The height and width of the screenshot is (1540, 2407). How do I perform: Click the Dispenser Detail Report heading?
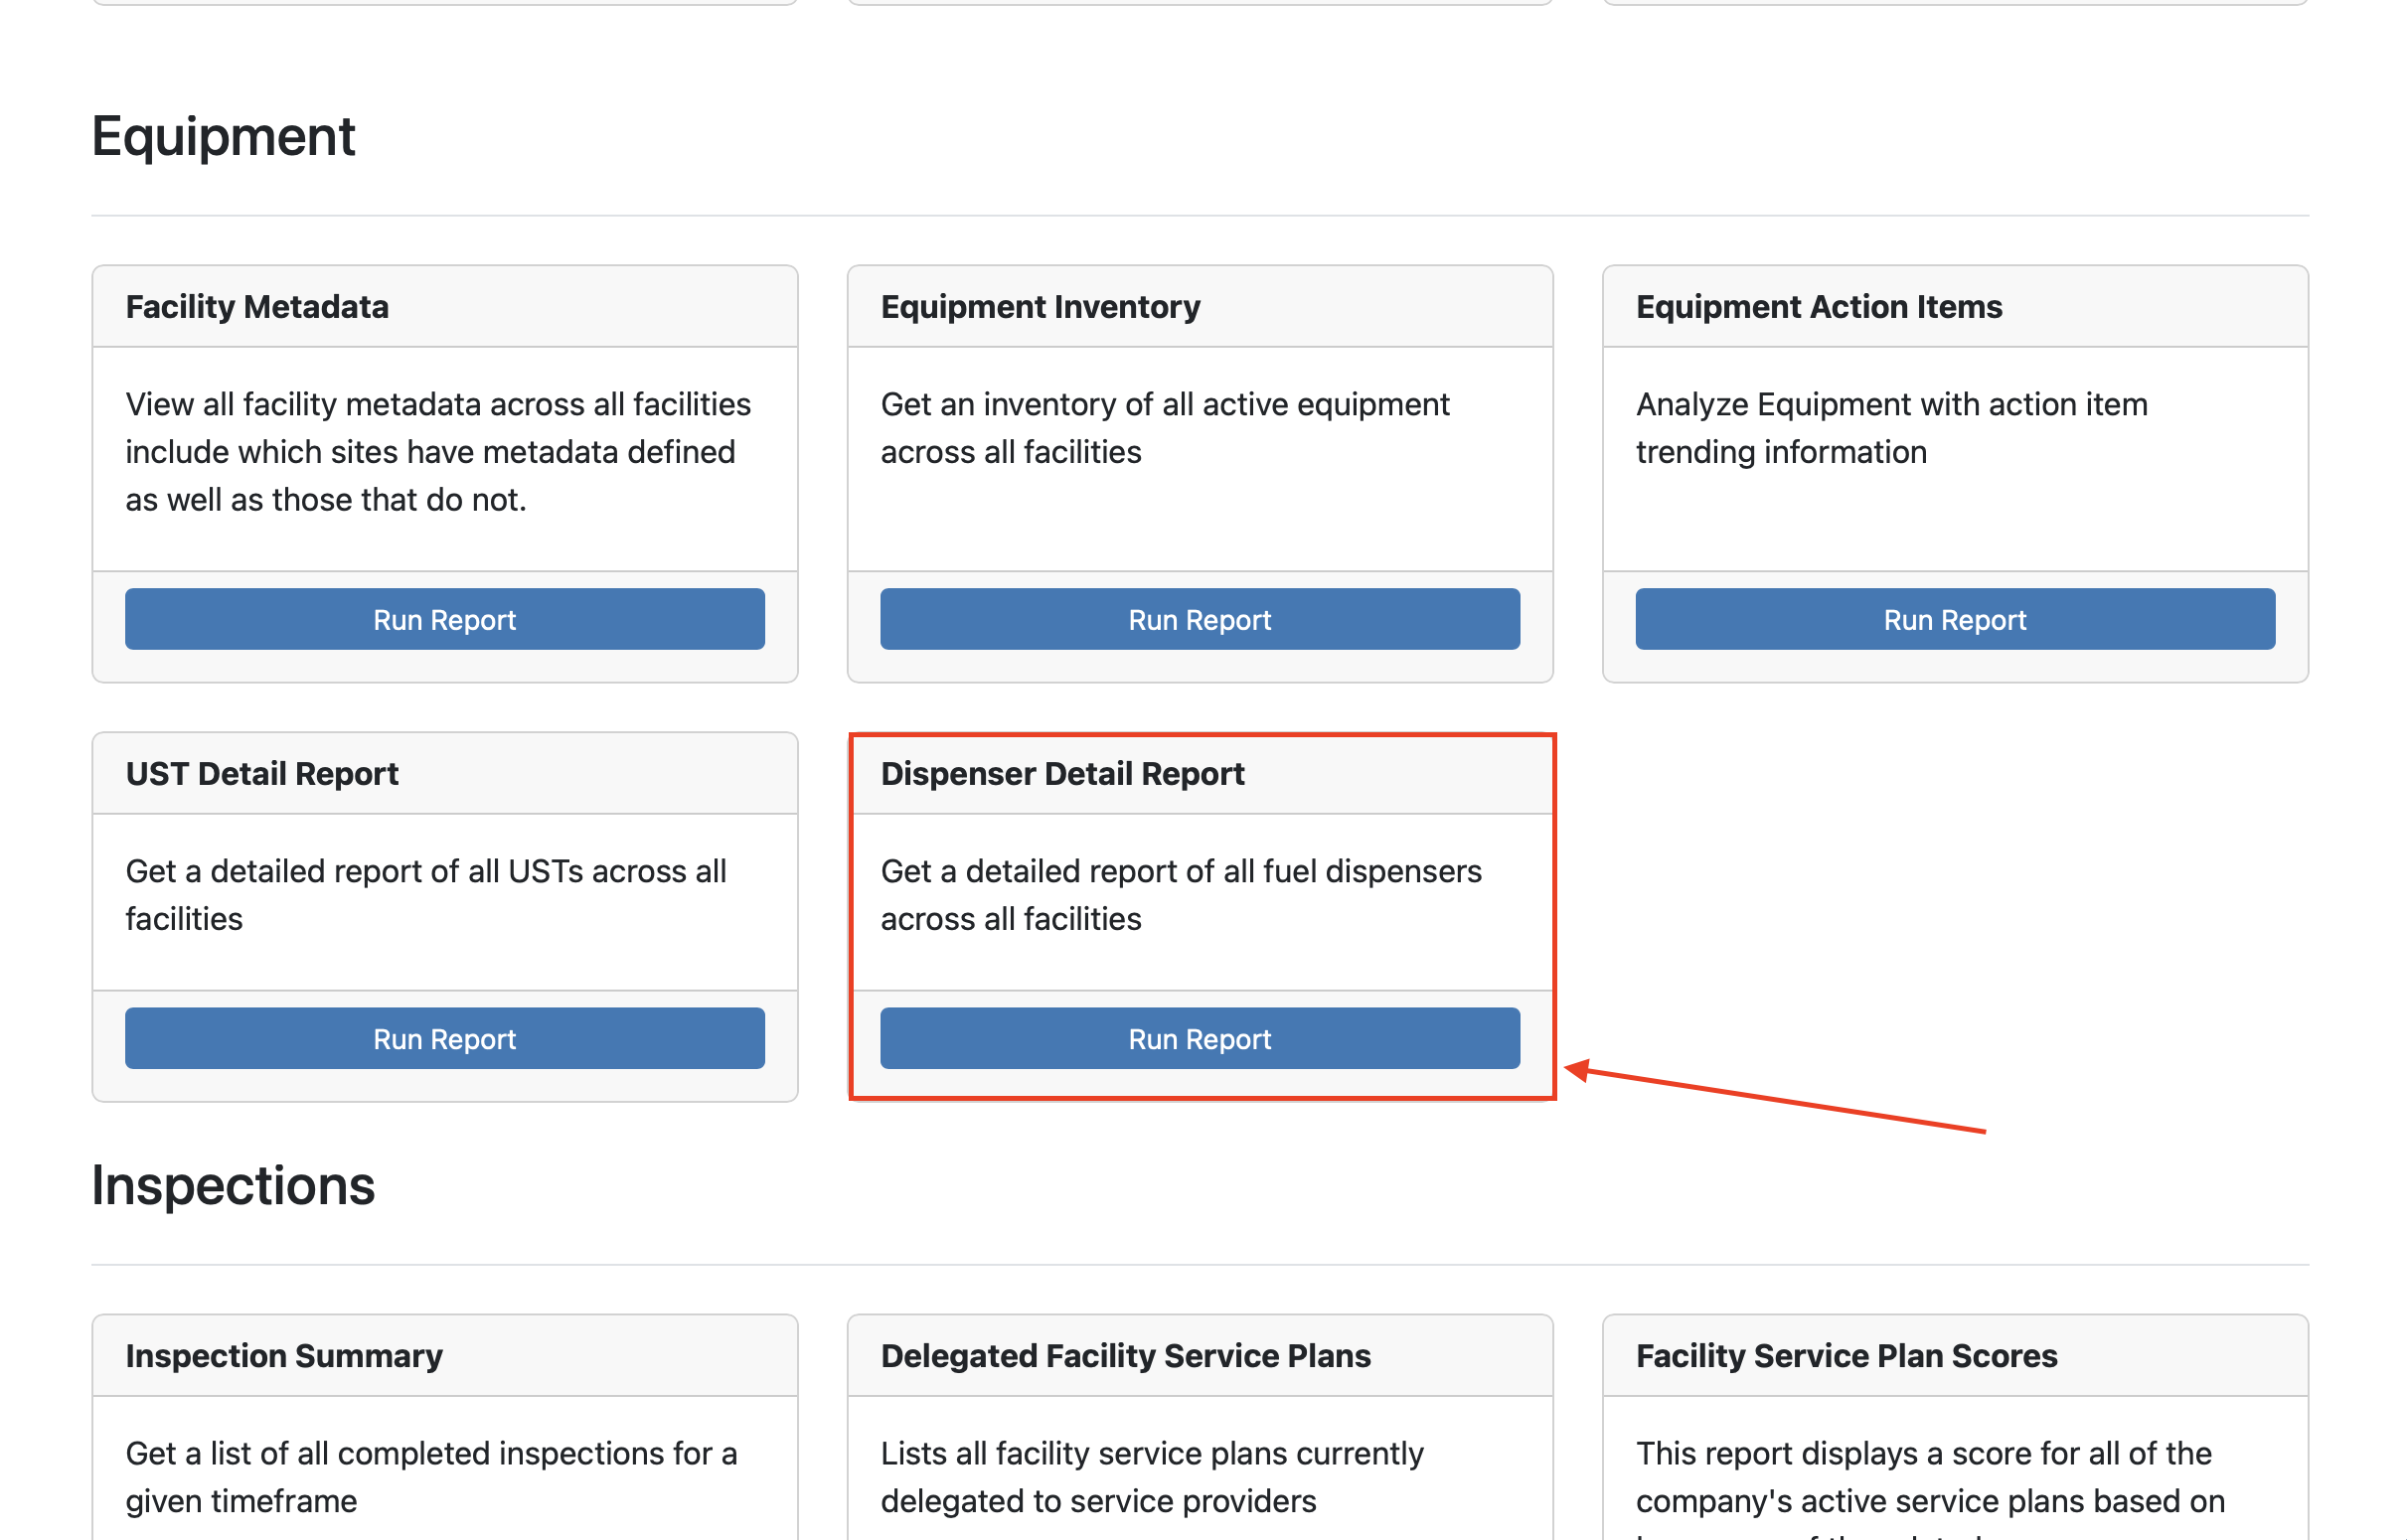point(1062,773)
